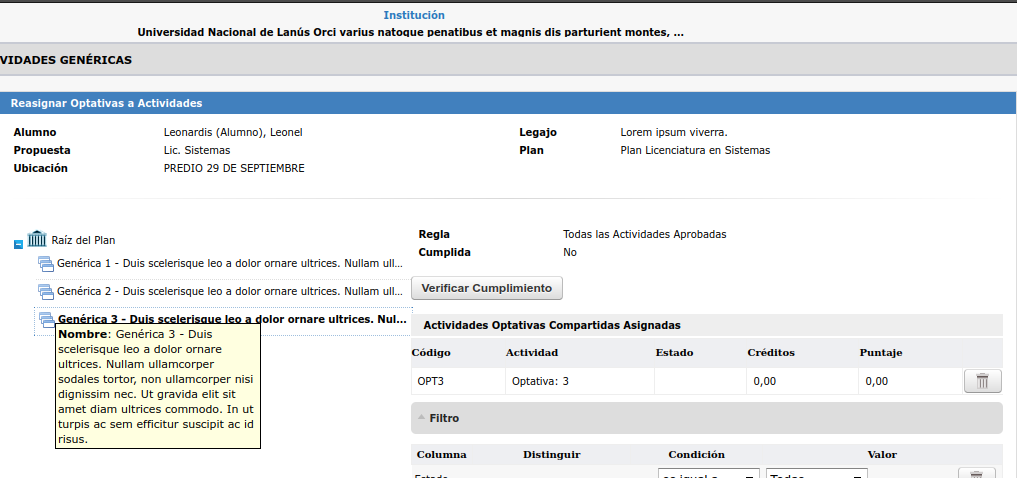Viewport: 1017px width, 478px height.
Task: Select the Genérica 1 tree item
Action: [x=230, y=264]
